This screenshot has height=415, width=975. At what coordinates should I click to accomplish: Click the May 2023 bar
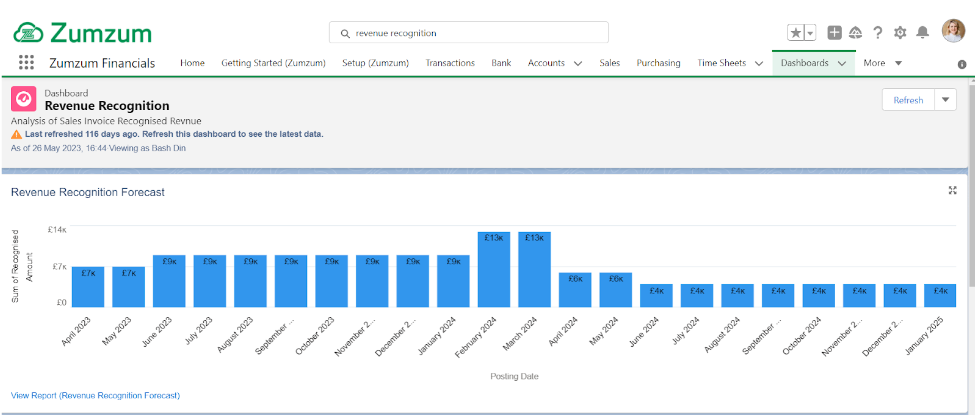(129, 287)
